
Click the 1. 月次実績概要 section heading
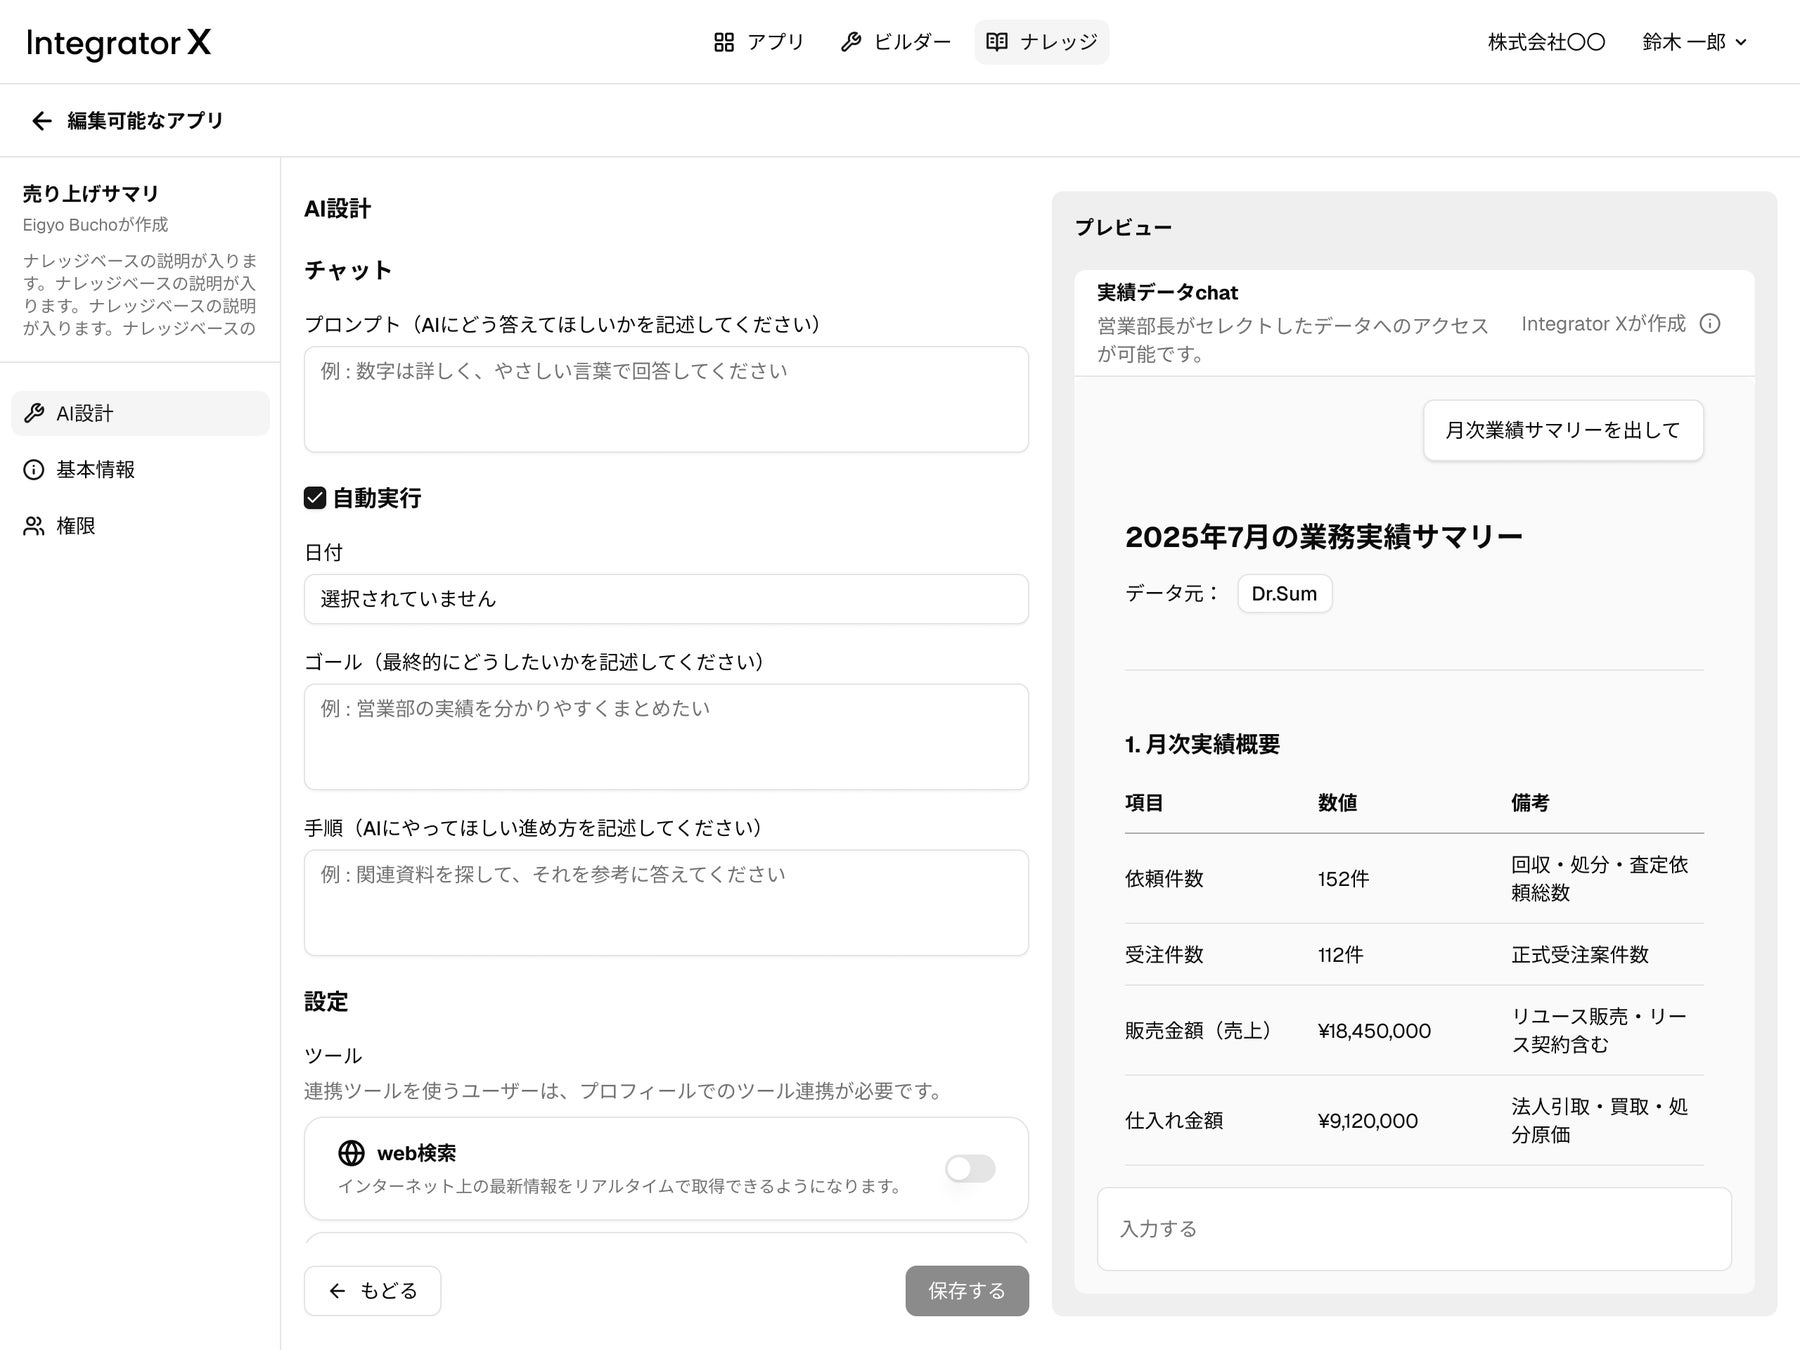pyautogui.click(x=1202, y=744)
